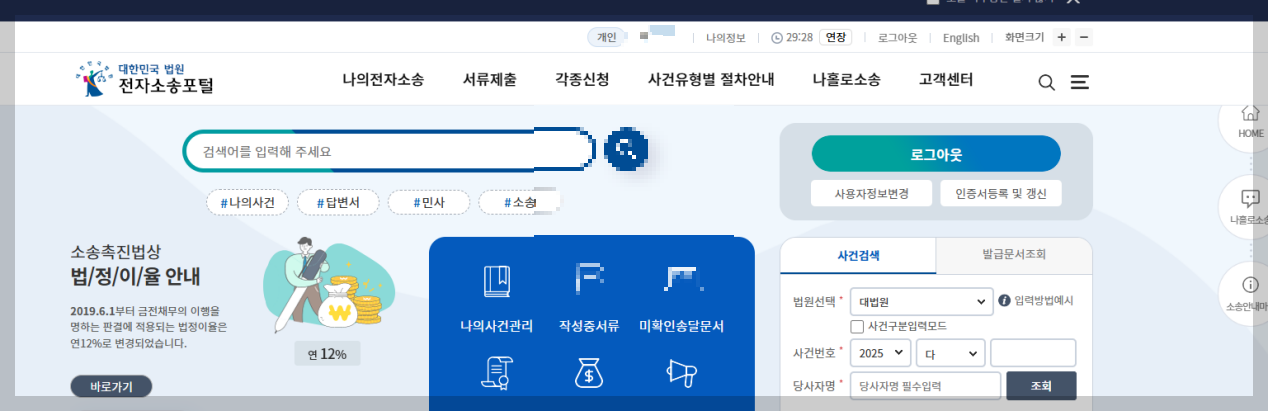Click the certificate document icon in blue panel

pos(496,373)
